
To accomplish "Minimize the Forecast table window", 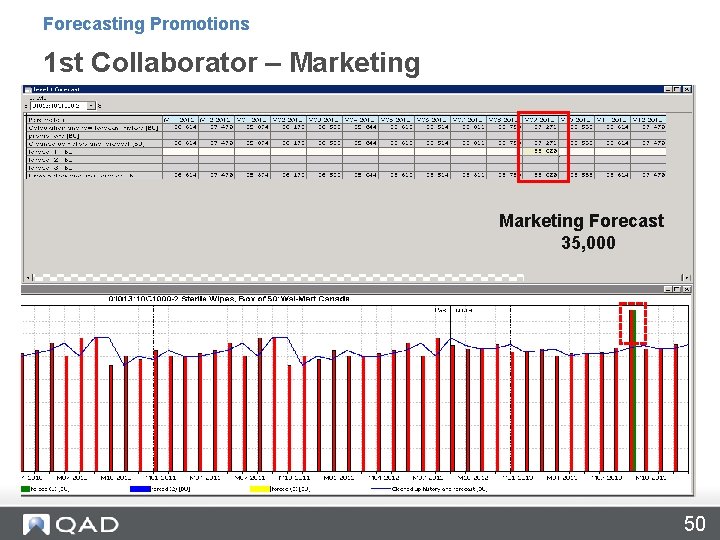I will click(x=669, y=89).
